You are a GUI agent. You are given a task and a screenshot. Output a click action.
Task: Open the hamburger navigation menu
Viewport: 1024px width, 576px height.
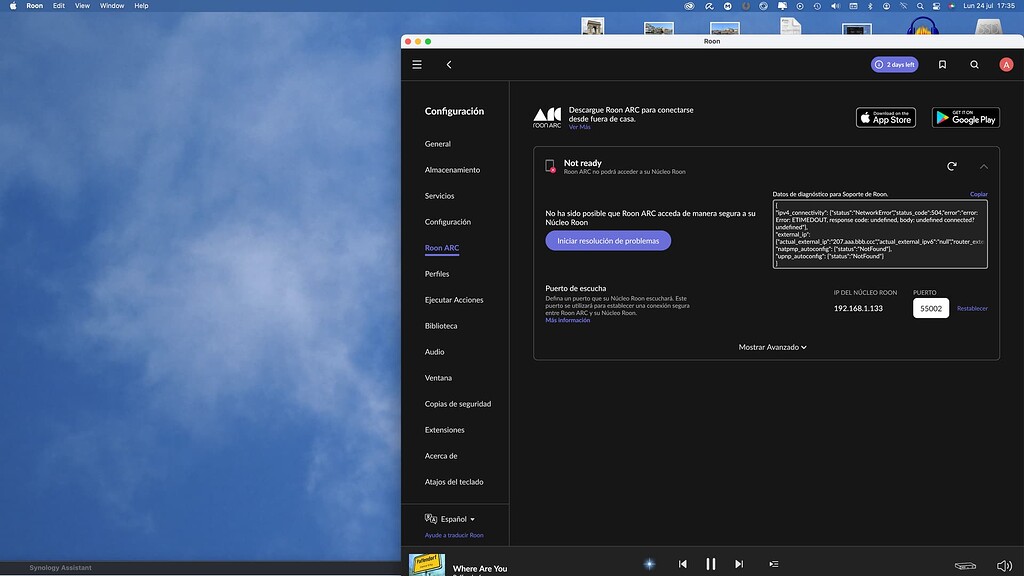pos(417,64)
